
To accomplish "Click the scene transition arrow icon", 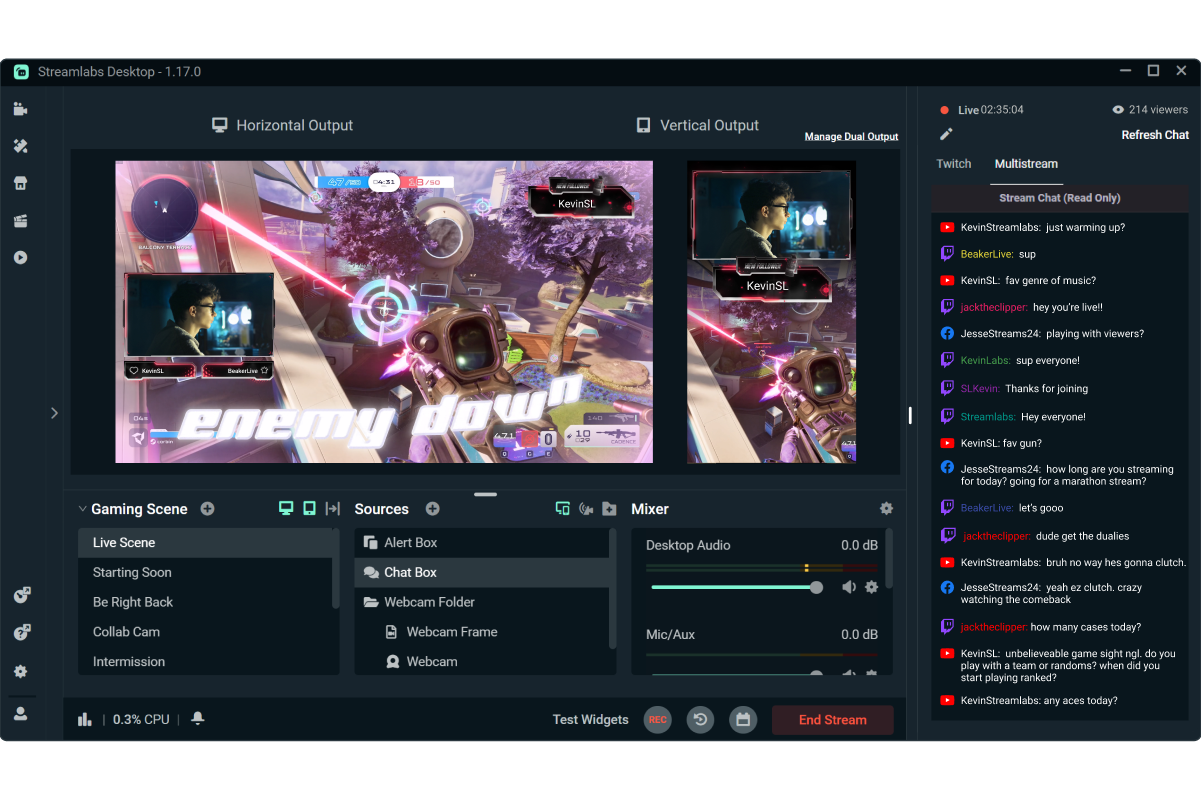I will tap(333, 509).
